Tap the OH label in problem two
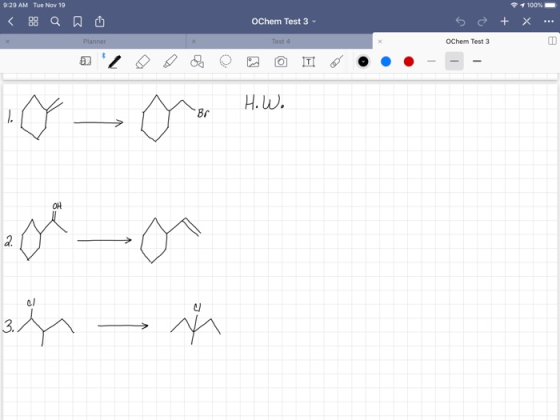This screenshot has height=420, width=560. (x=57, y=206)
